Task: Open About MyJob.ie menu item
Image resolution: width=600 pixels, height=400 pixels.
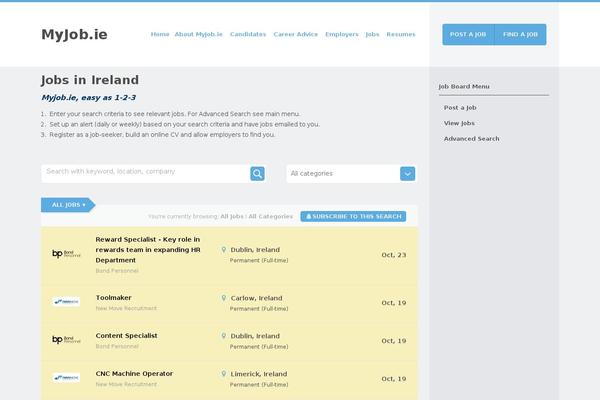Action: 199,34
